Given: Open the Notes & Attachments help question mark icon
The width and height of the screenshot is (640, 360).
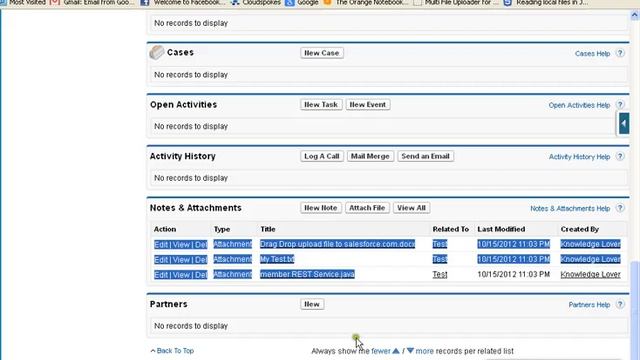Looking at the screenshot, I should tap(620, 208).
